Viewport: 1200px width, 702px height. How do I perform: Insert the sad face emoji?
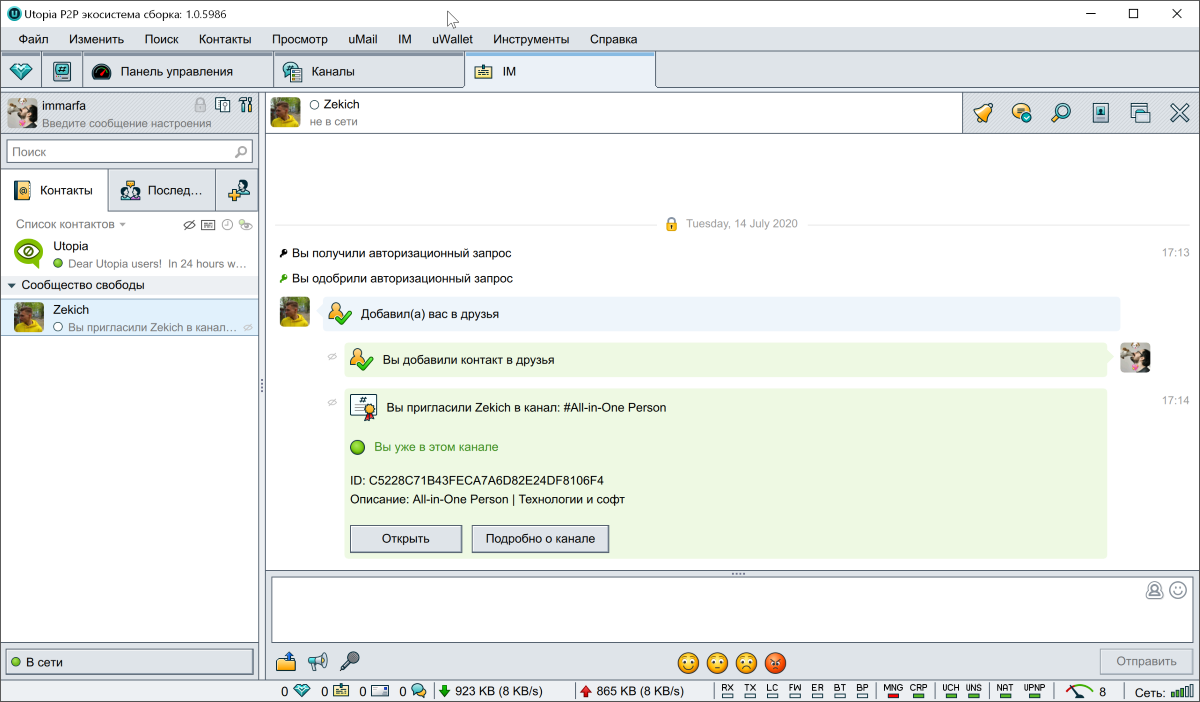[x=746, y=662]
